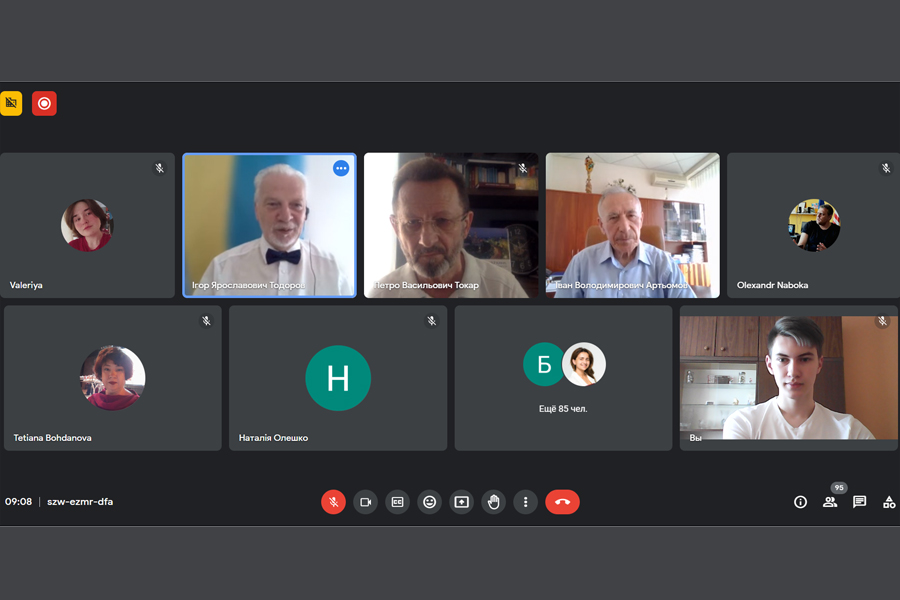Screen dimensions: 900x600
Task: Click the muted mic icon on Tetiana Bohdanova tile
Action: (206, 321)
